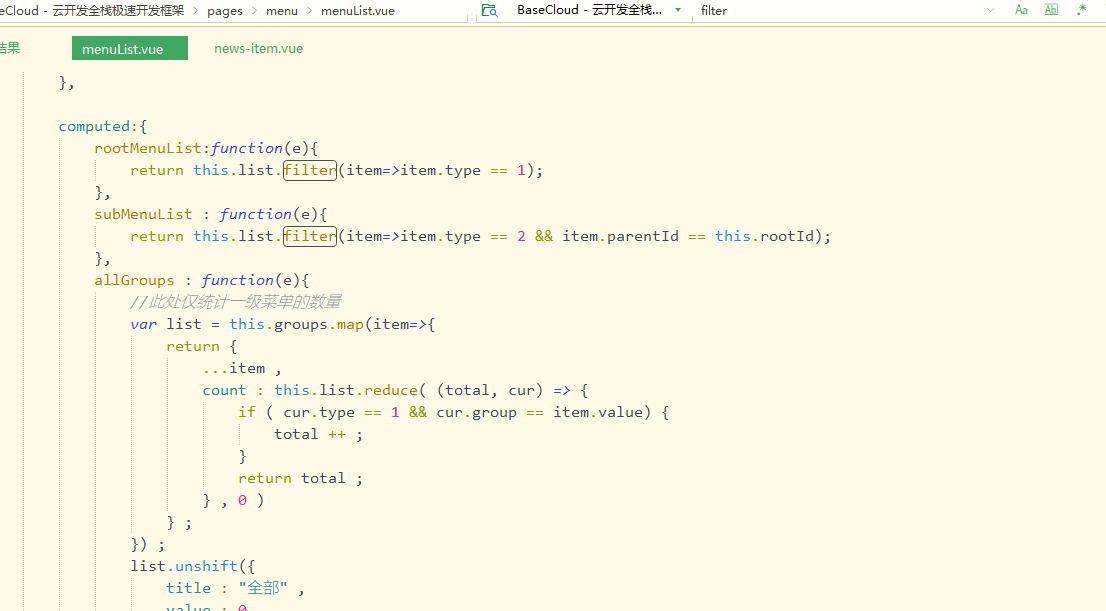Click cur.group in the if condition
Viewport: 1106px width, 611px height.
(476, 412)
